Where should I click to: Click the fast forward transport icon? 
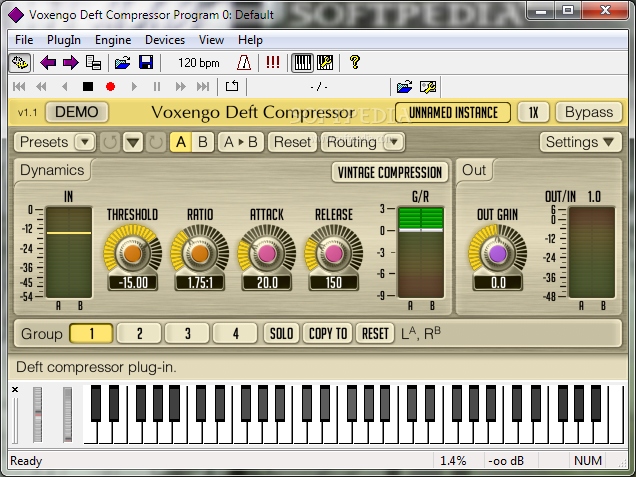[180, 86]
